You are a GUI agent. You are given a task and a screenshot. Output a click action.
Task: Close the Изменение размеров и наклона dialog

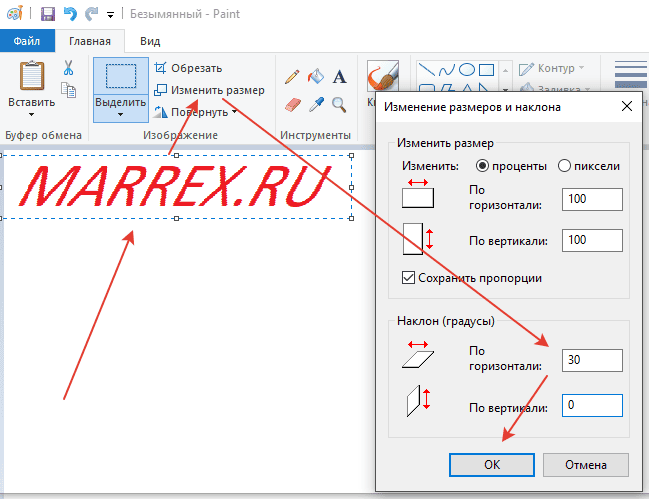click(627, 106)
